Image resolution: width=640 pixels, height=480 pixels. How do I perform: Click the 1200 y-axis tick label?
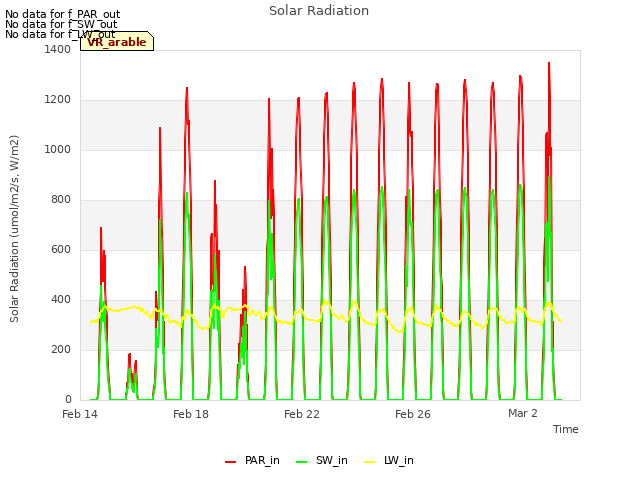pyautogui.click(x=58, y=100)
